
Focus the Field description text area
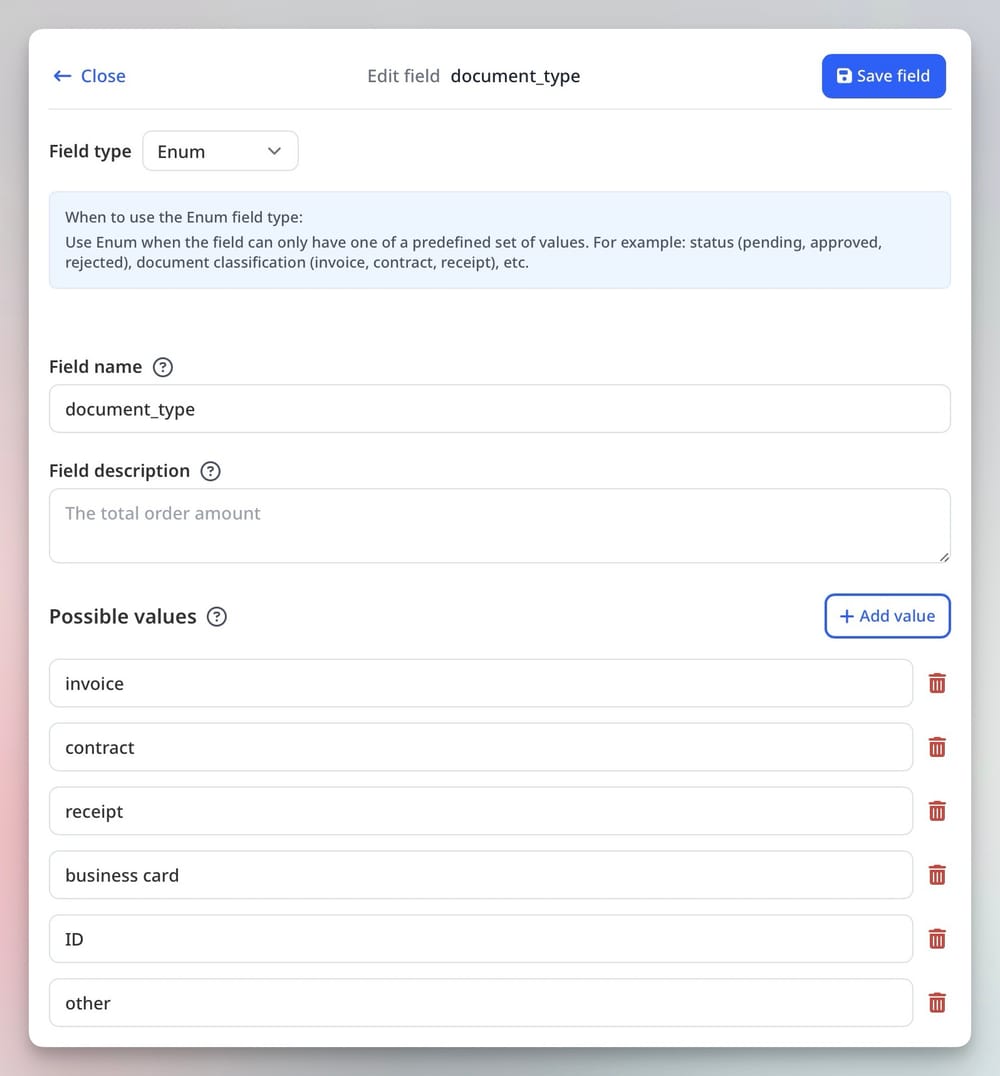coord(499,525)
